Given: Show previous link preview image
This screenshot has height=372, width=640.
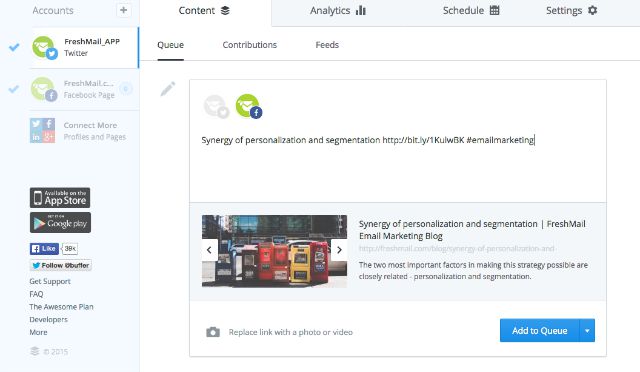Looking at the screenshot, I should coord(209,250).
